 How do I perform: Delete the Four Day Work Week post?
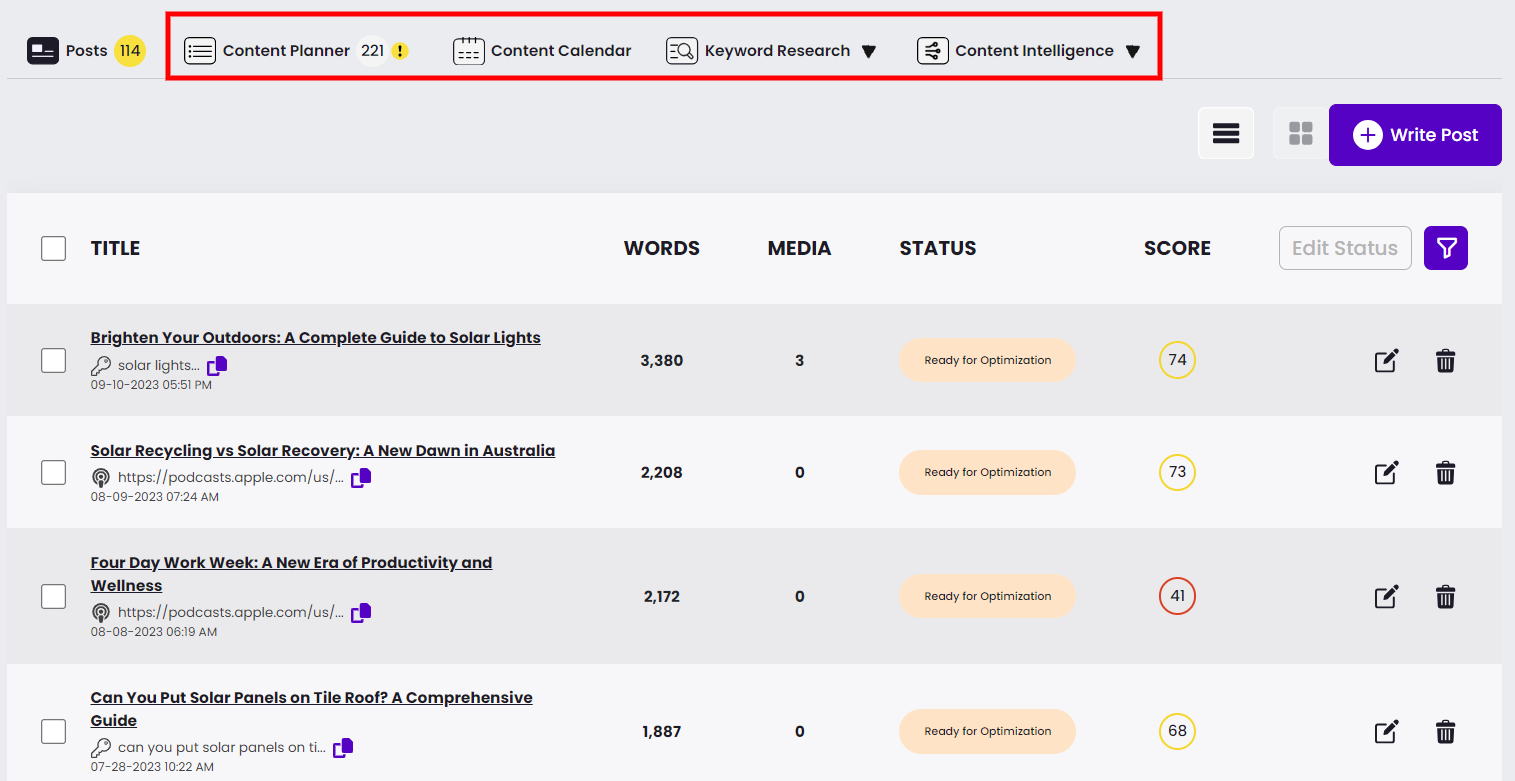[x=1445, y=597]
